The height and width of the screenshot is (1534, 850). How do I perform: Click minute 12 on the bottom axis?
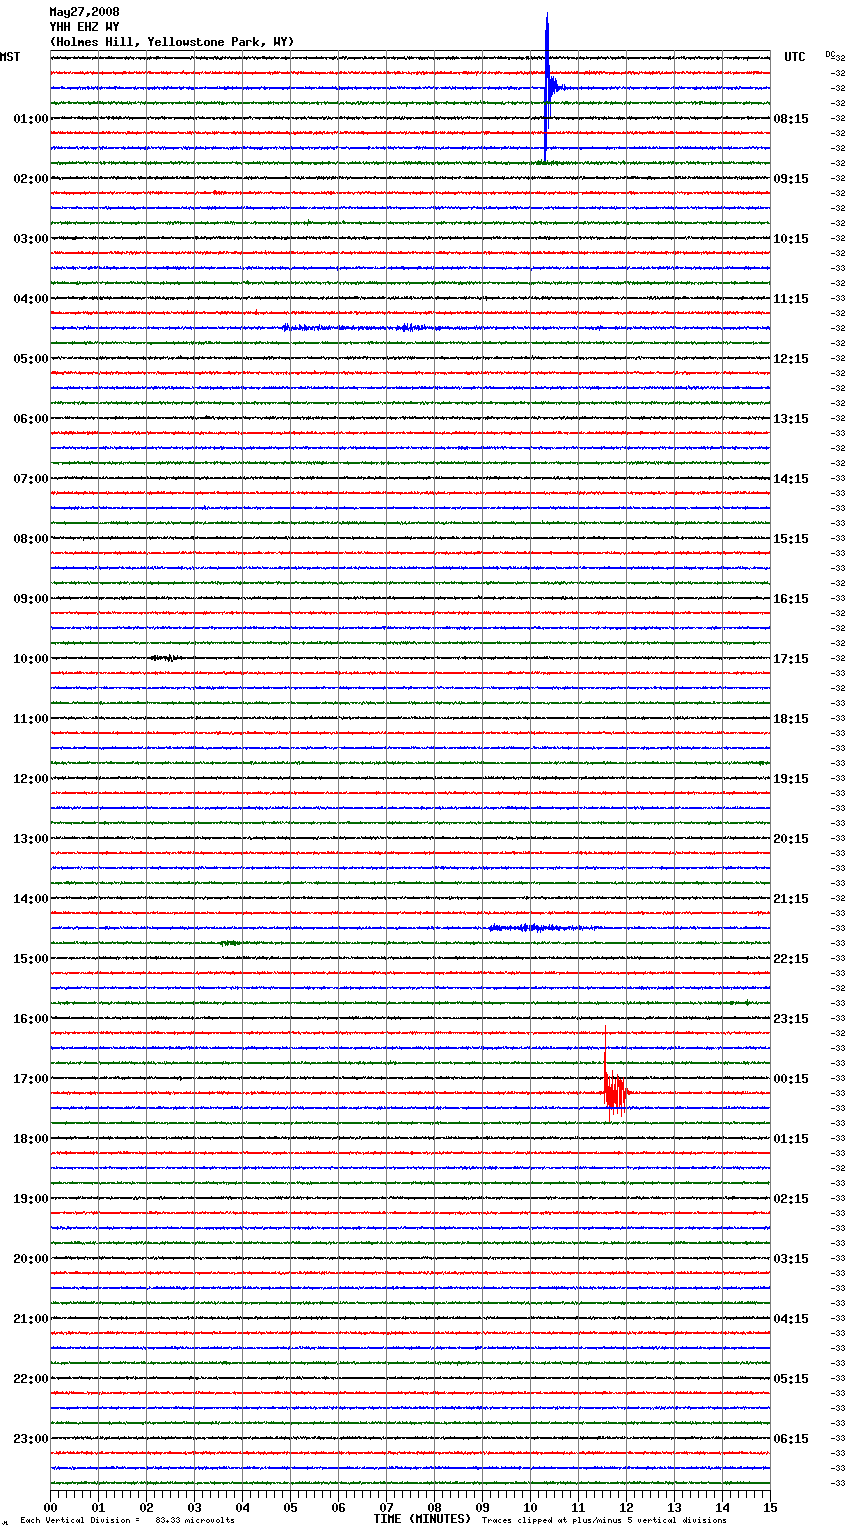click(626, 1507)
